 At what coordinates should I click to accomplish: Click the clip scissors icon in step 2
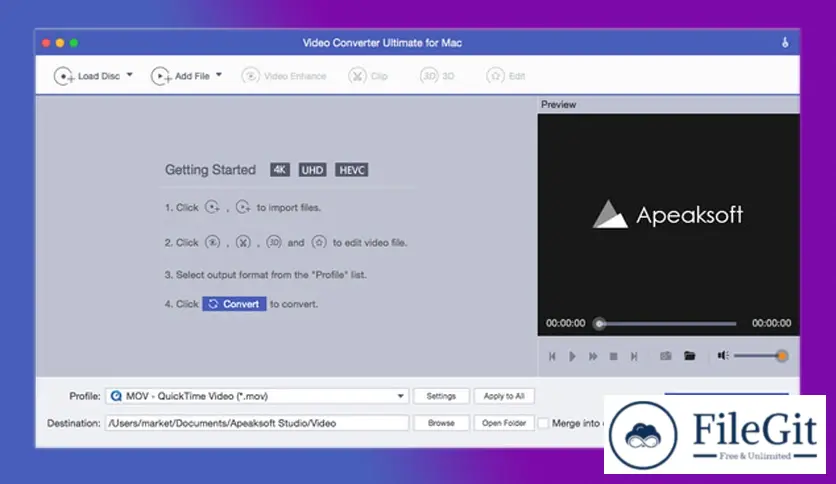[x=243, y=243]
